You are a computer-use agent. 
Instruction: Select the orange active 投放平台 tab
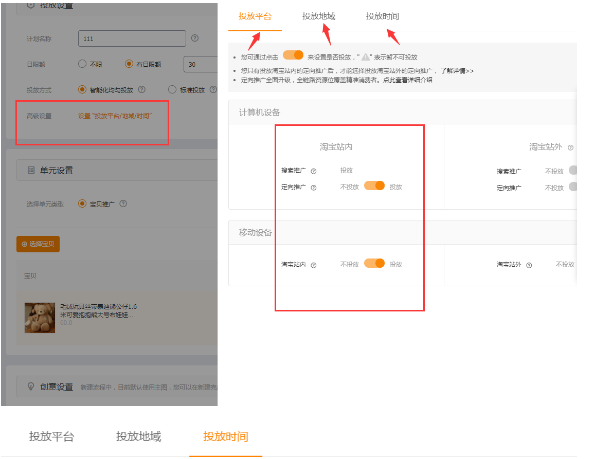(x=255, y=16)
